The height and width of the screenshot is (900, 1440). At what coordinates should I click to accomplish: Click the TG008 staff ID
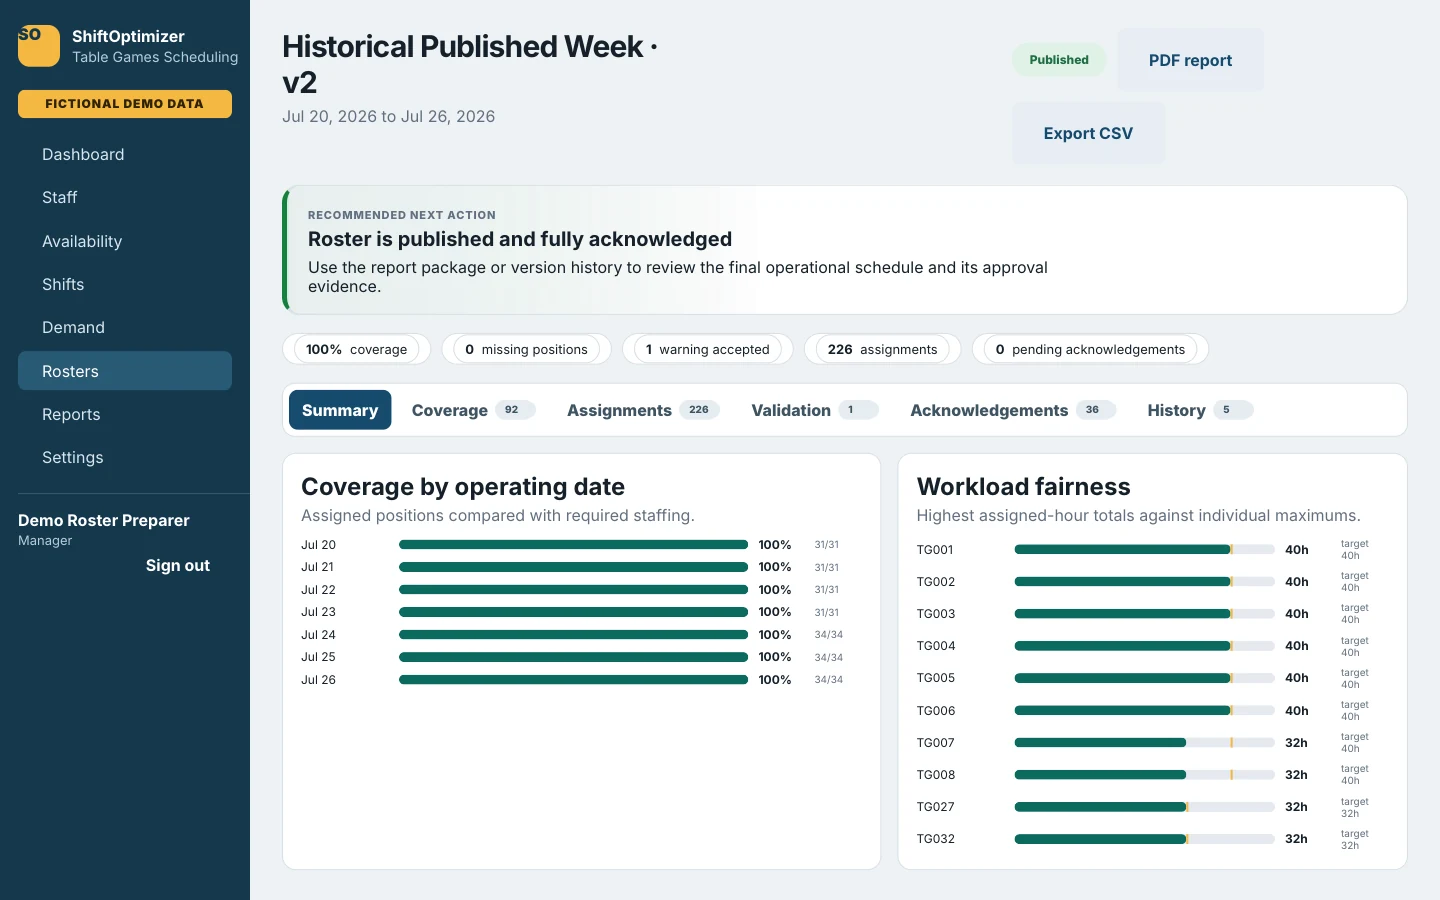click(x=936, y=775)
